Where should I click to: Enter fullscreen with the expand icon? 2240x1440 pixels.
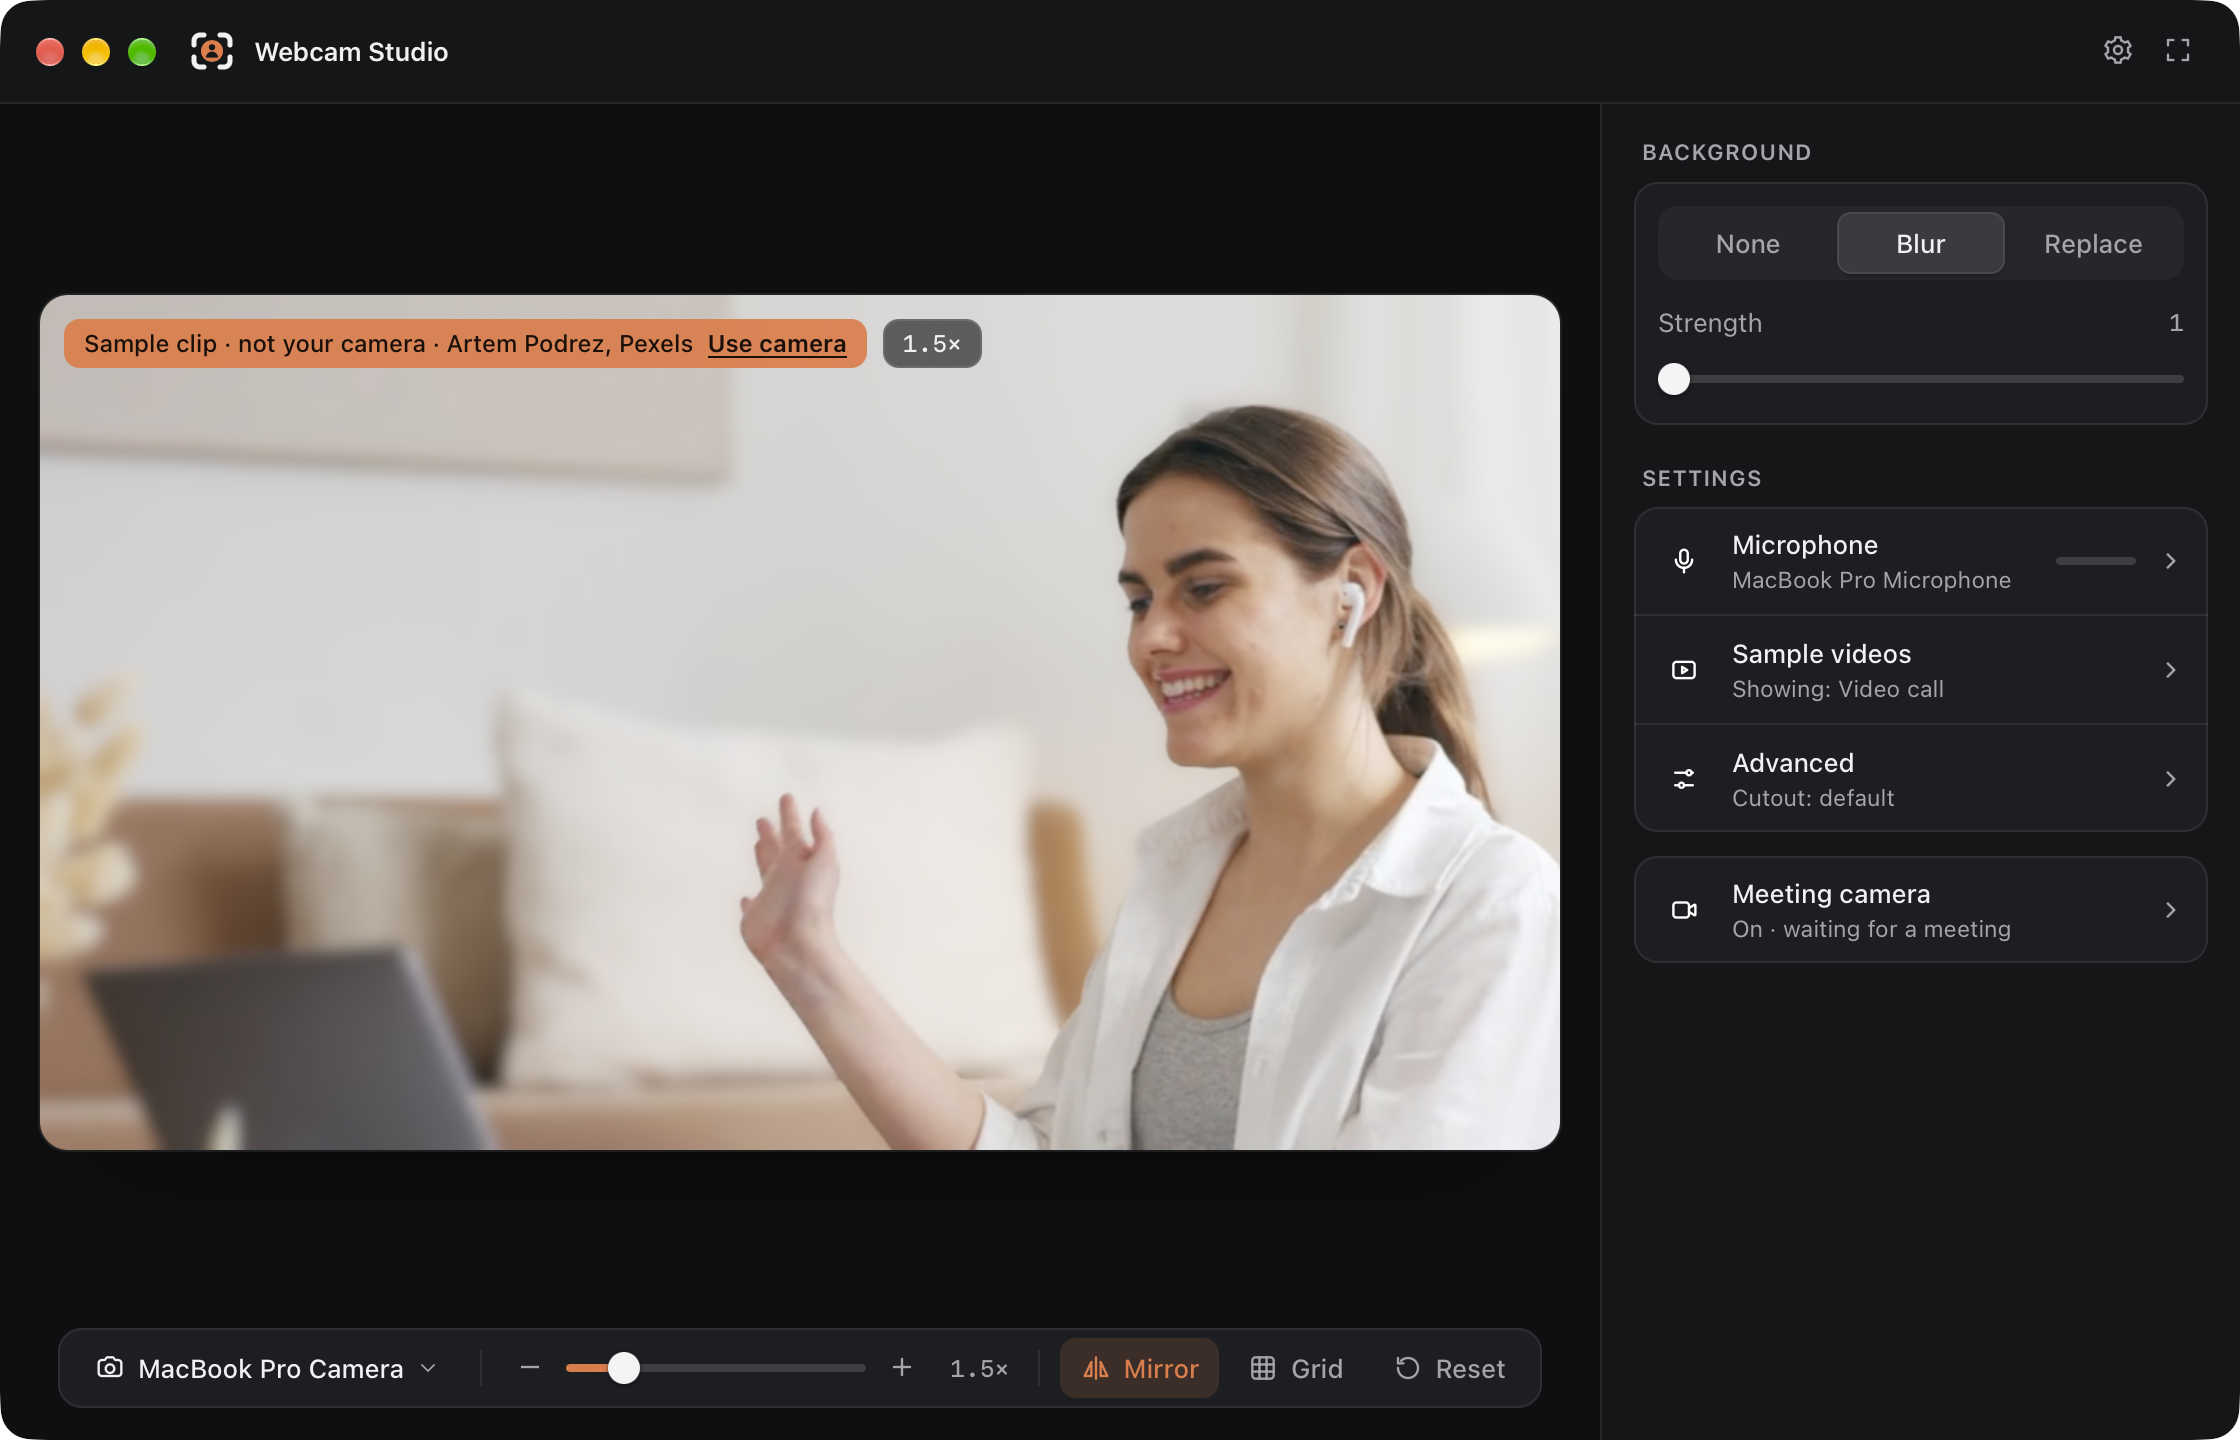2177,50
